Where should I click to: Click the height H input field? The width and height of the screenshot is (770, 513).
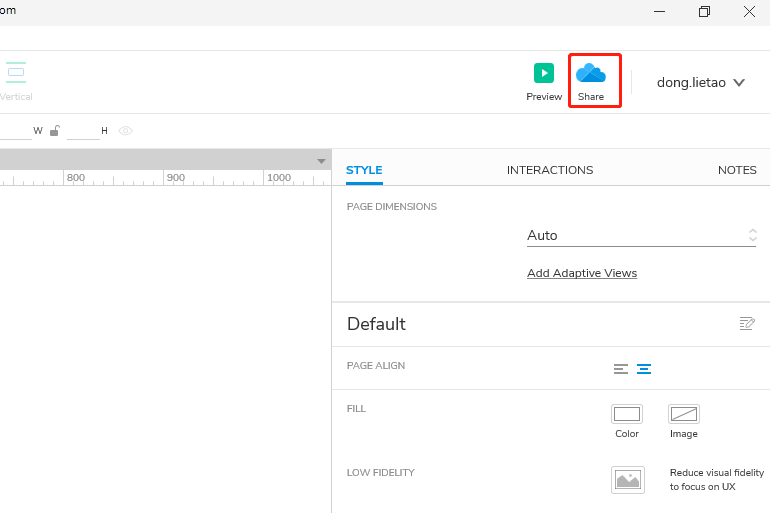click(x=83, y=131)
